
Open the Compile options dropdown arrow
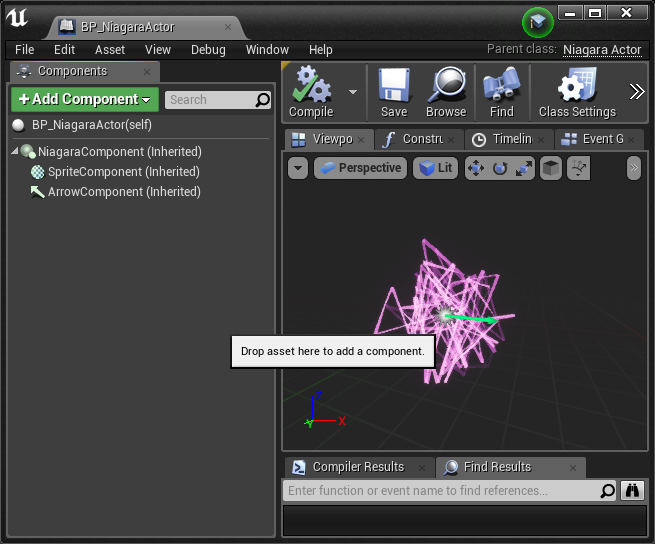[353, 92]
